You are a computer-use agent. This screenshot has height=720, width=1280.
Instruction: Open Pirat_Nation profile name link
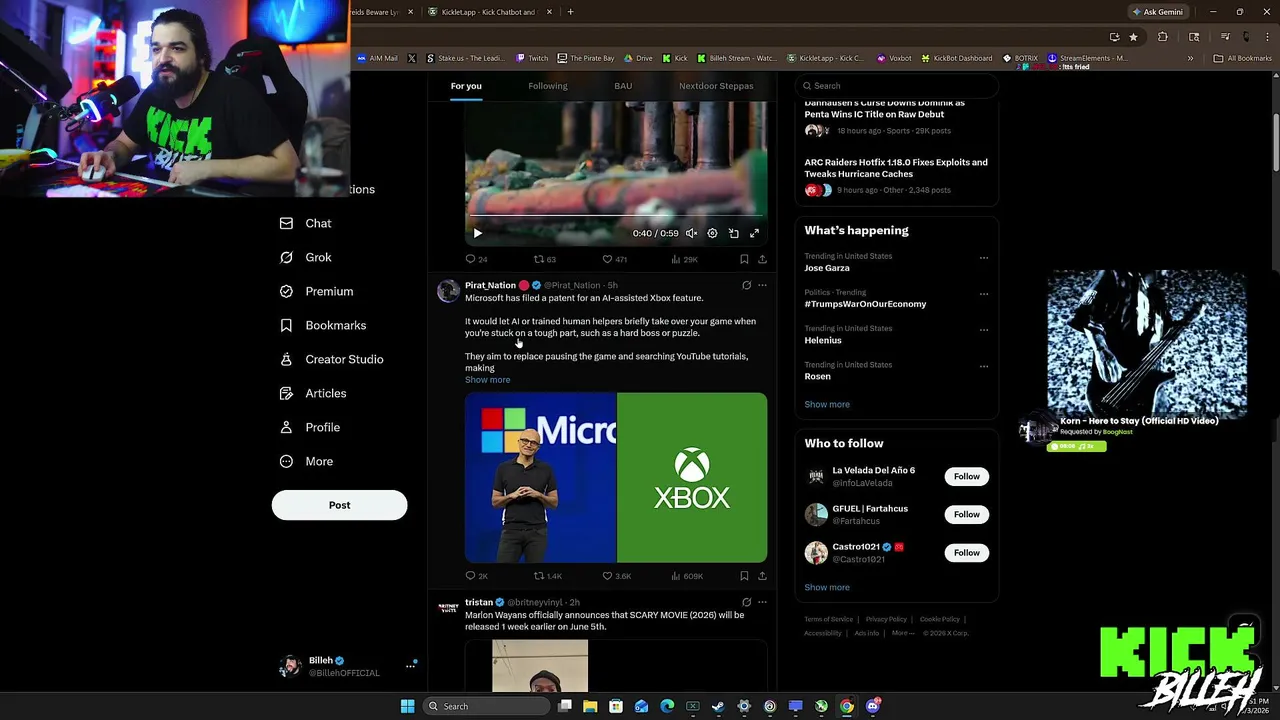click(490, 285)
